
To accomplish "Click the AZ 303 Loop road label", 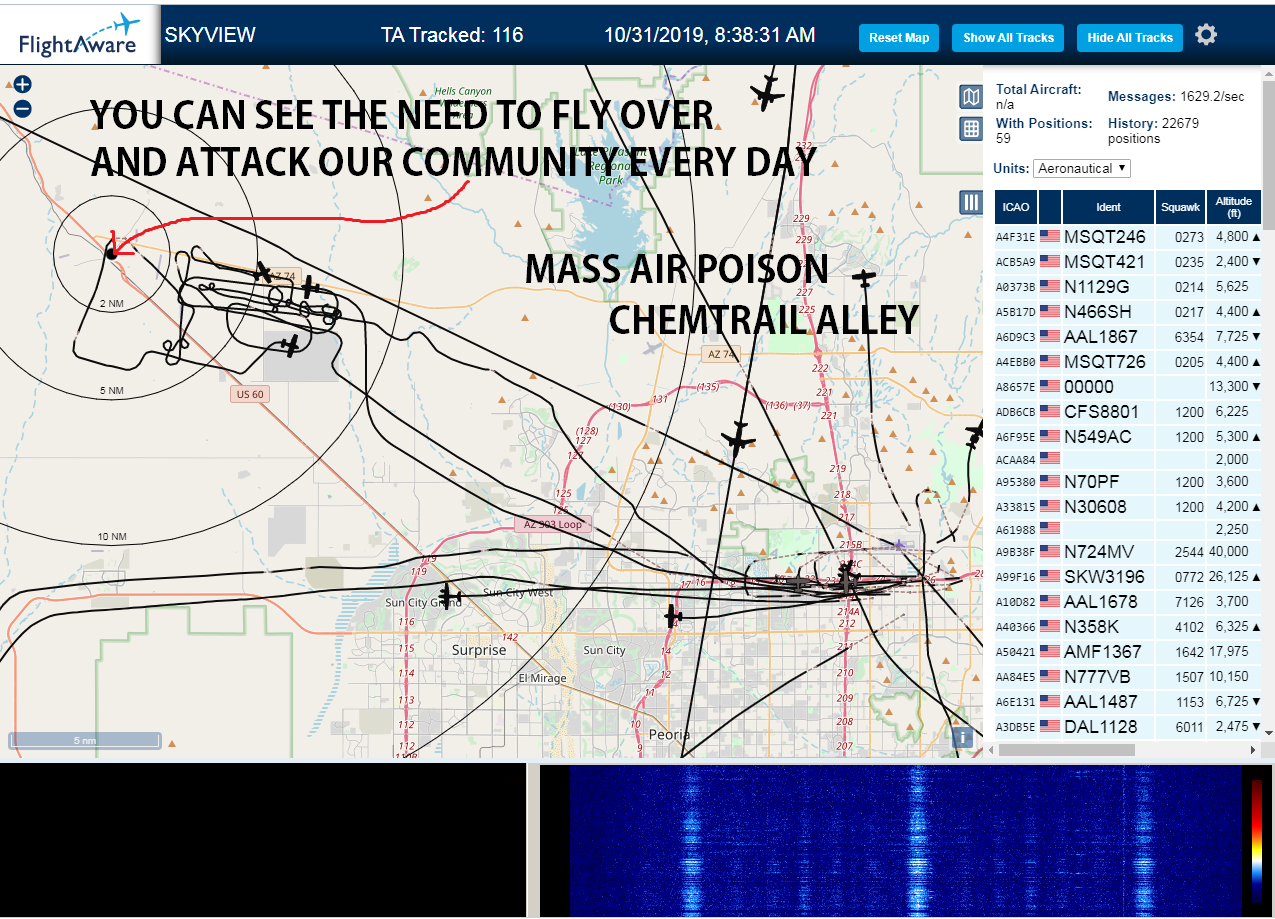I will [553, 524].
